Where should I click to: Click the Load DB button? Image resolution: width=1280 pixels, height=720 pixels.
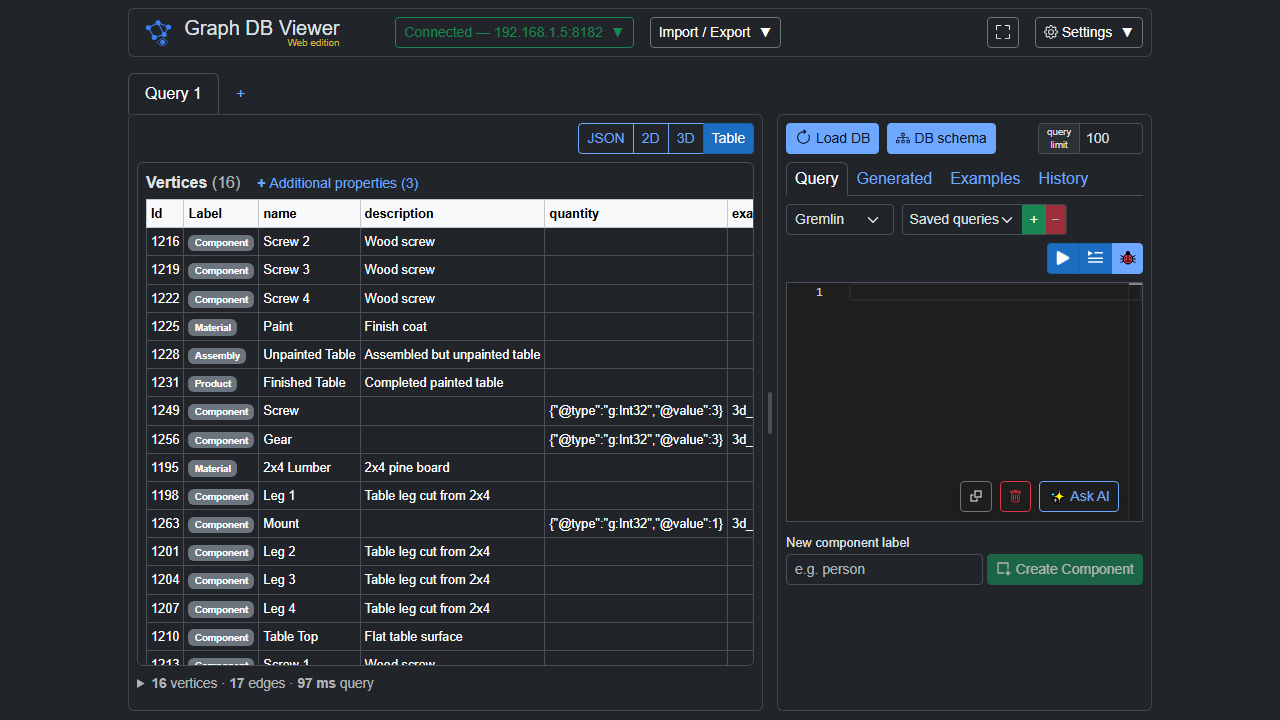832,138
